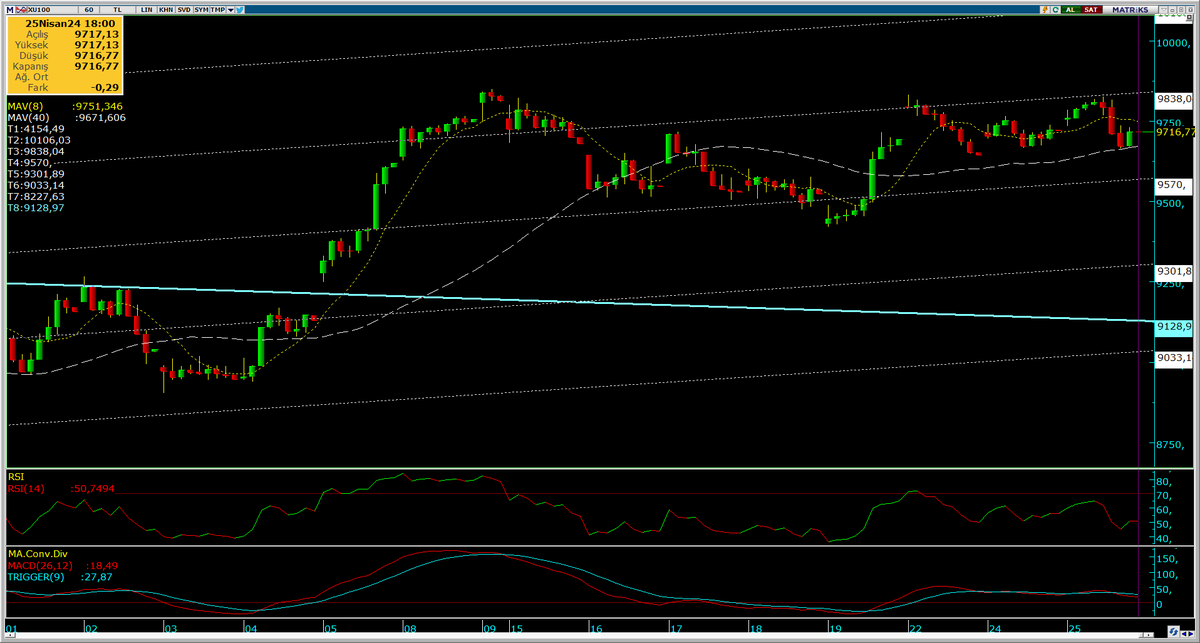The width and height of the screenshot is (1200, 643).
Task: Click the green AL buy button
Action: click(1071, 10)
